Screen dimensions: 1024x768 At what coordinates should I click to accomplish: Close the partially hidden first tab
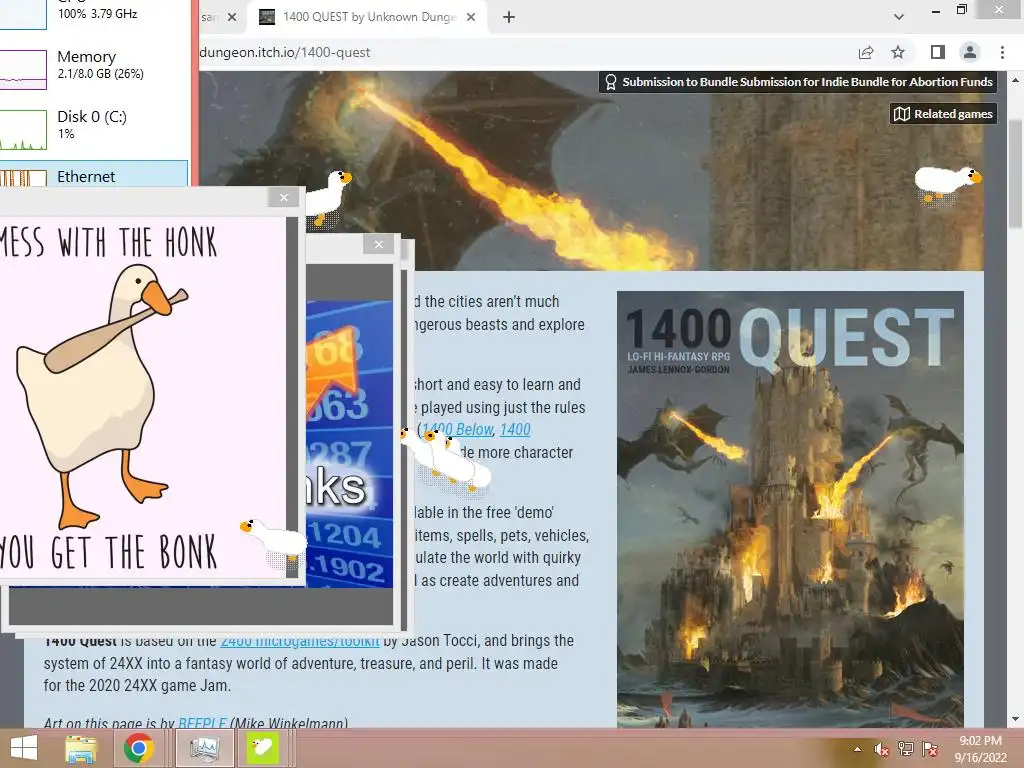pos(232,17)
